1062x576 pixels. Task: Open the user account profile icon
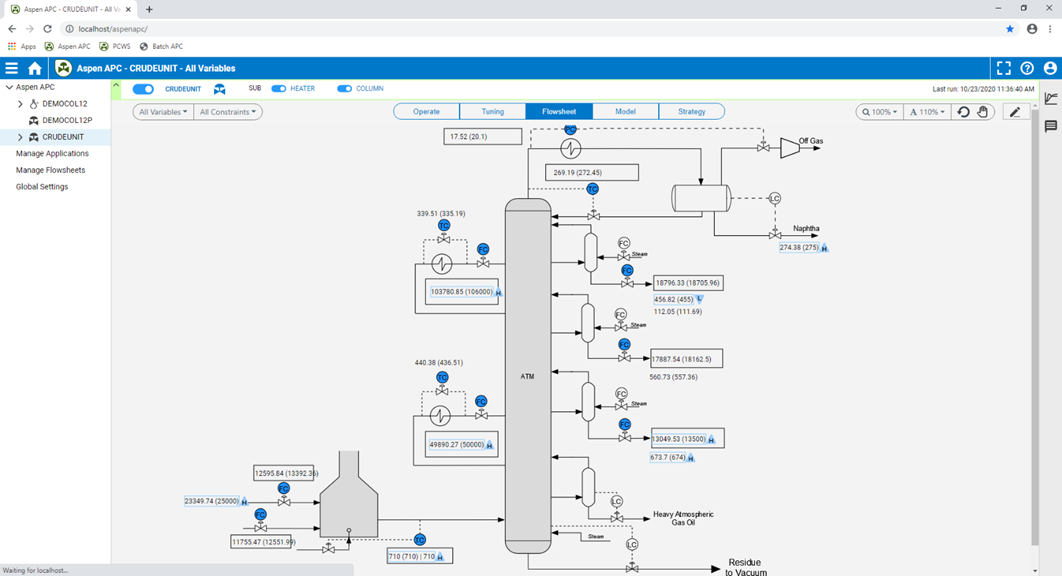pos(1050,68)
